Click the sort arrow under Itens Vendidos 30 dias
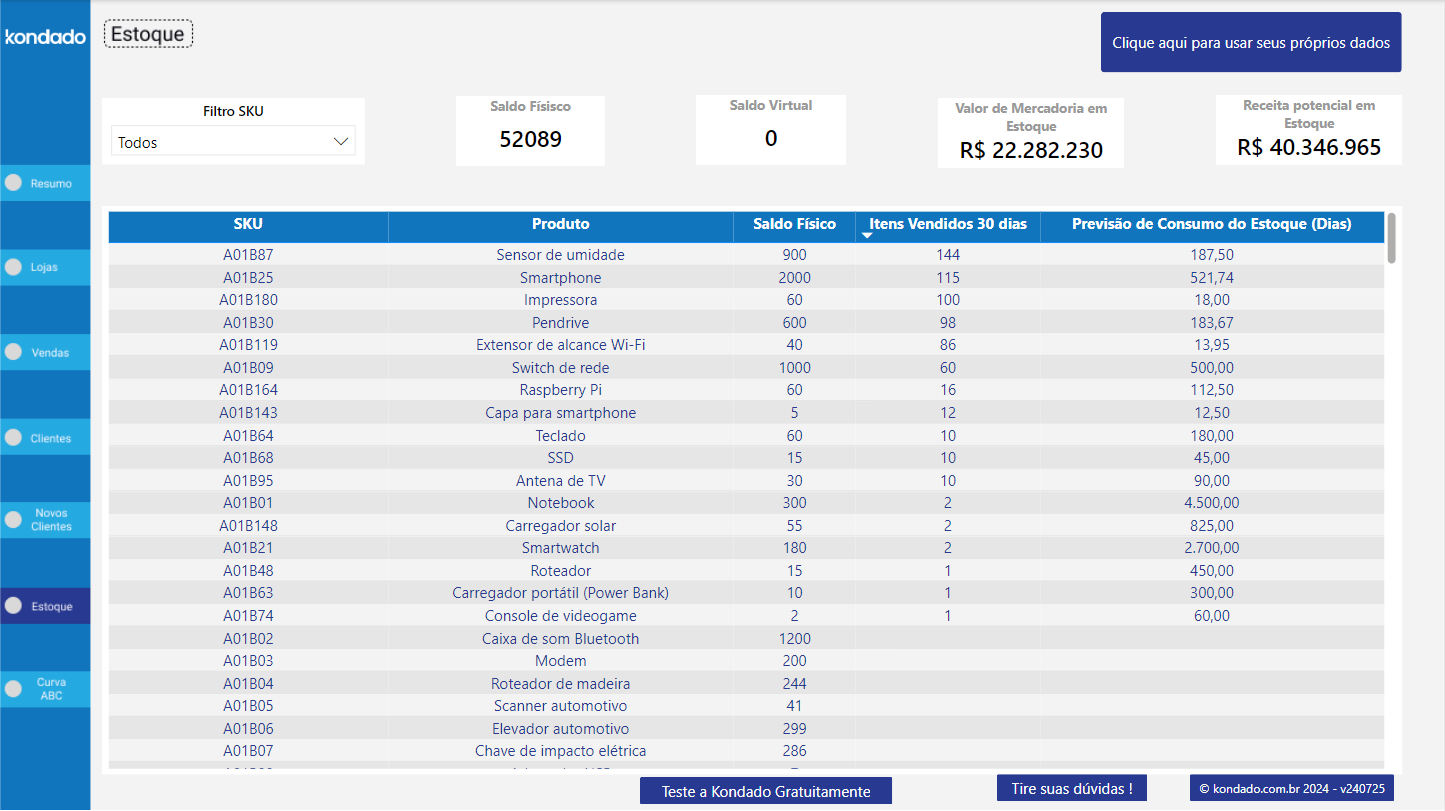 coord(868,235)
